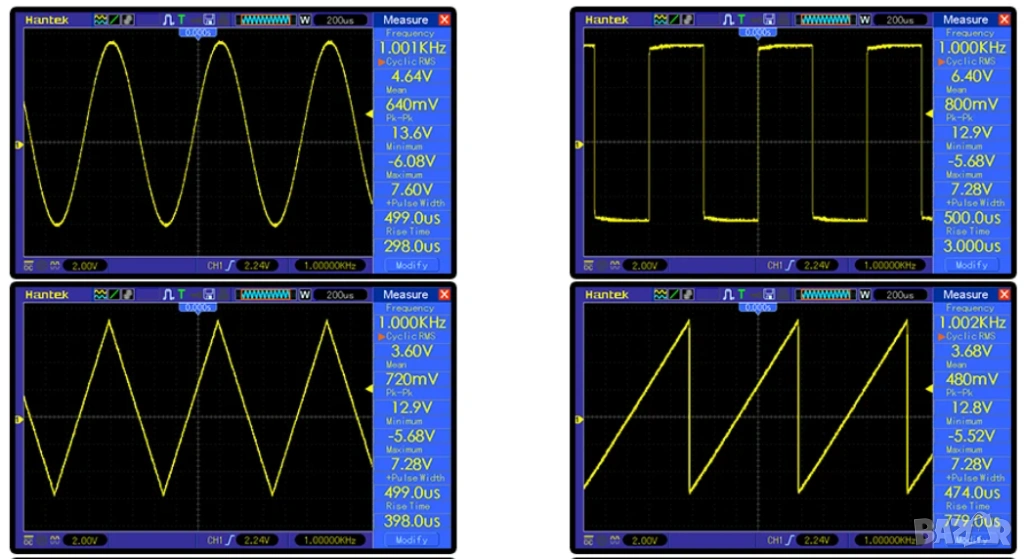Click save disk icon in square wave panel
The height and width of the screenshot is (559, 1024).
point(769,20)
